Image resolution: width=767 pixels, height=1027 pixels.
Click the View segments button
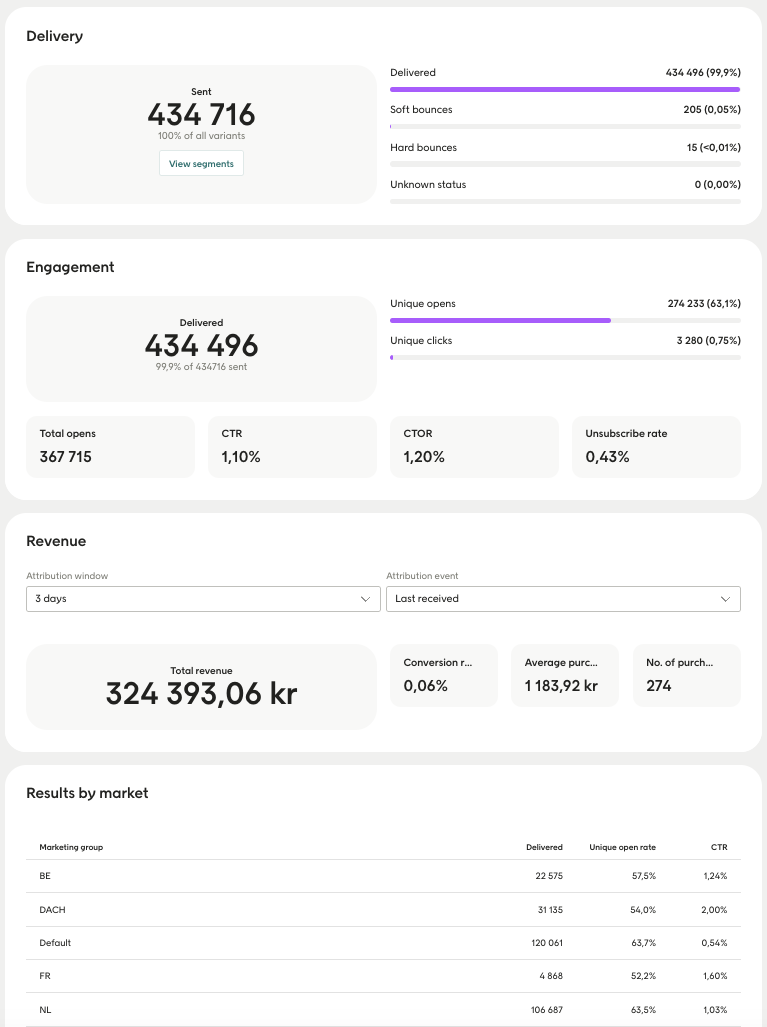[x=201, y=164]
